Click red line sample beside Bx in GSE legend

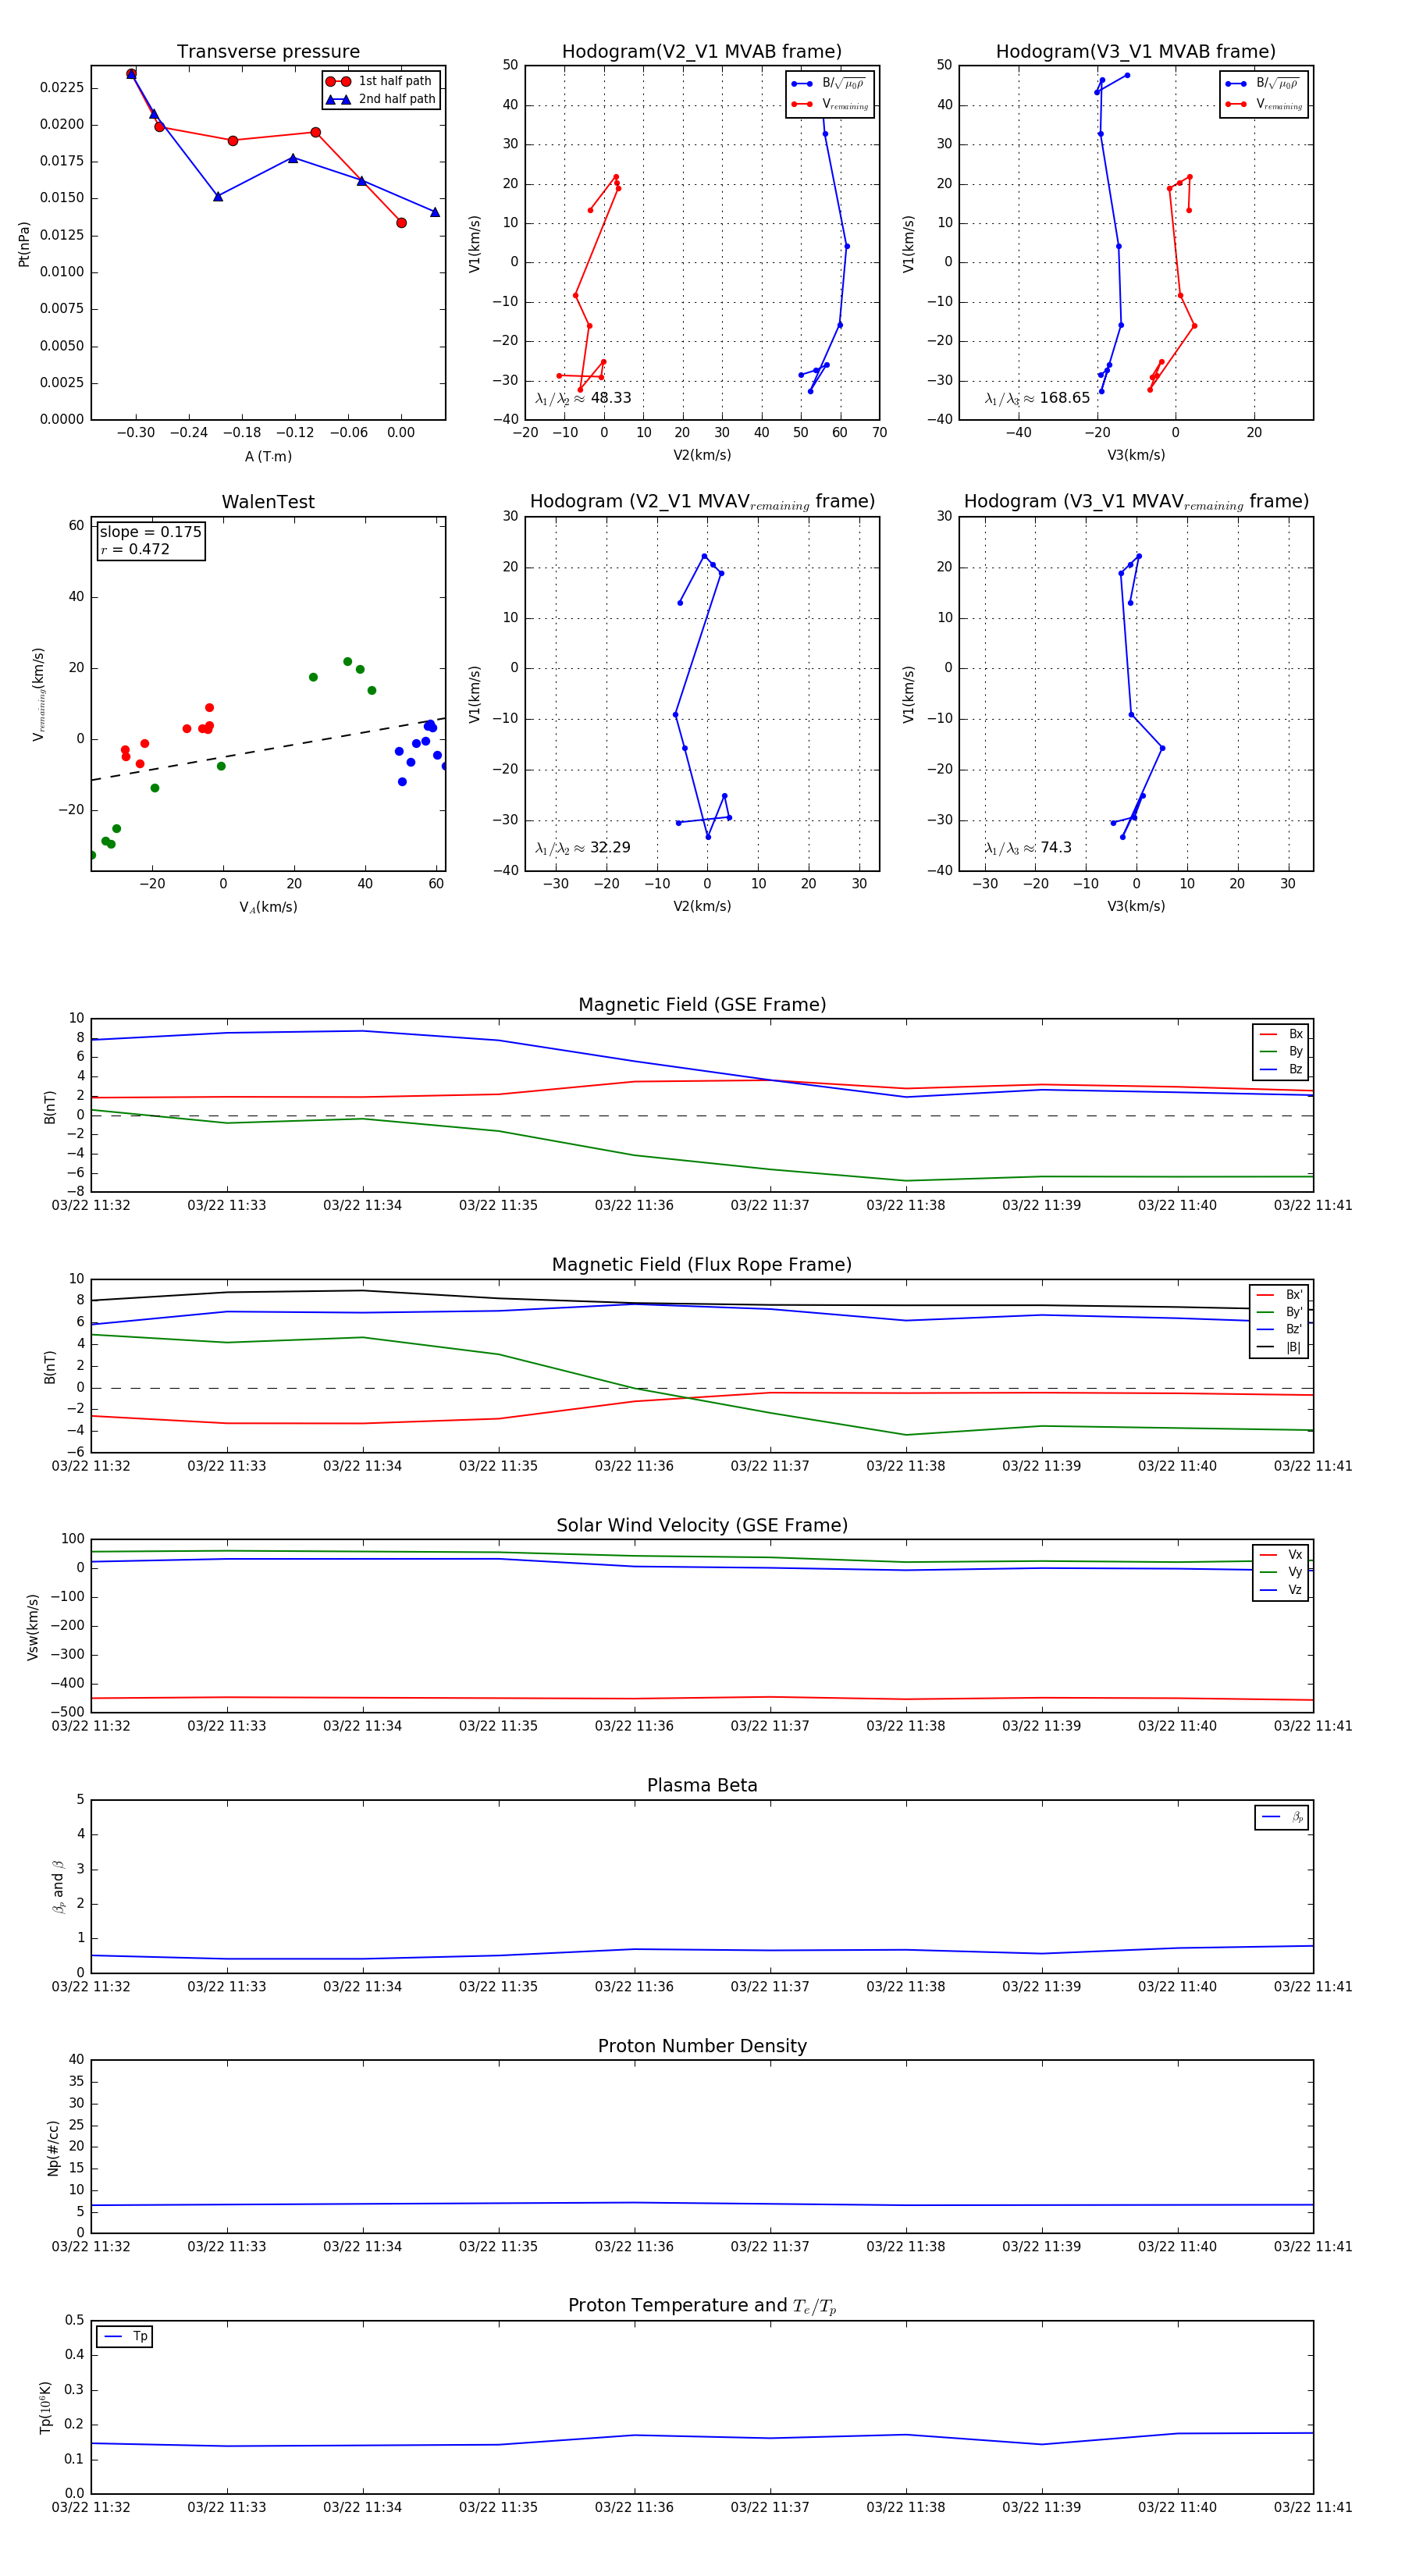click(1269, 1034)
